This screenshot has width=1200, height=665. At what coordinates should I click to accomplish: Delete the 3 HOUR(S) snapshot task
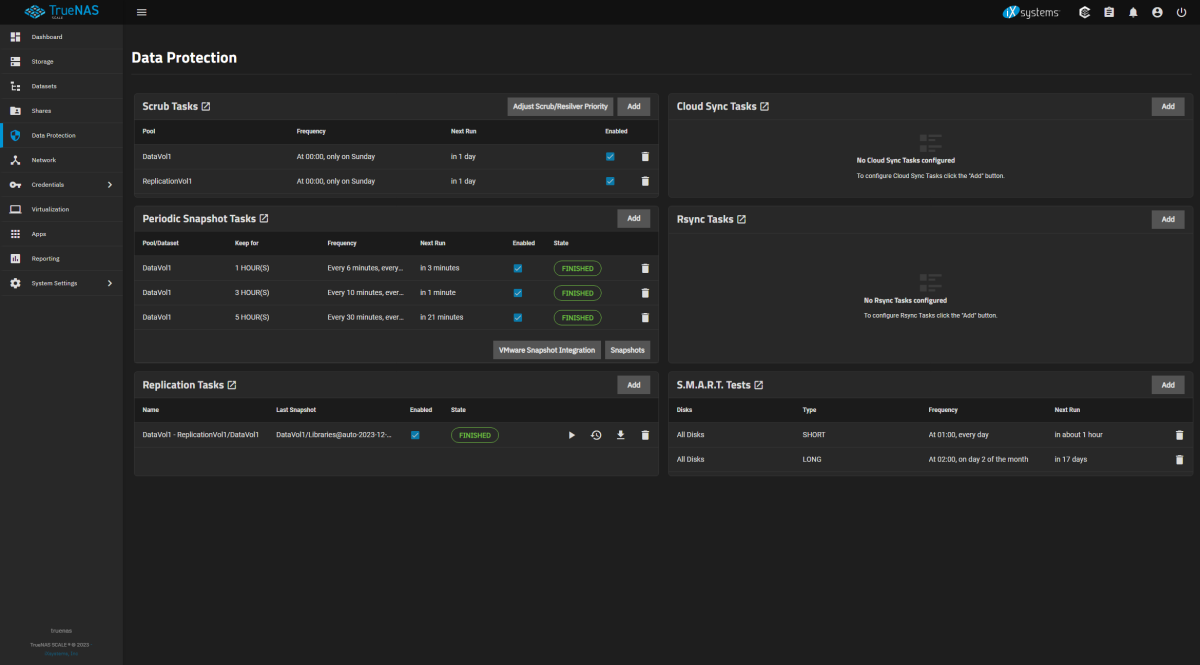pyautogui.click(x=645, y=293)
